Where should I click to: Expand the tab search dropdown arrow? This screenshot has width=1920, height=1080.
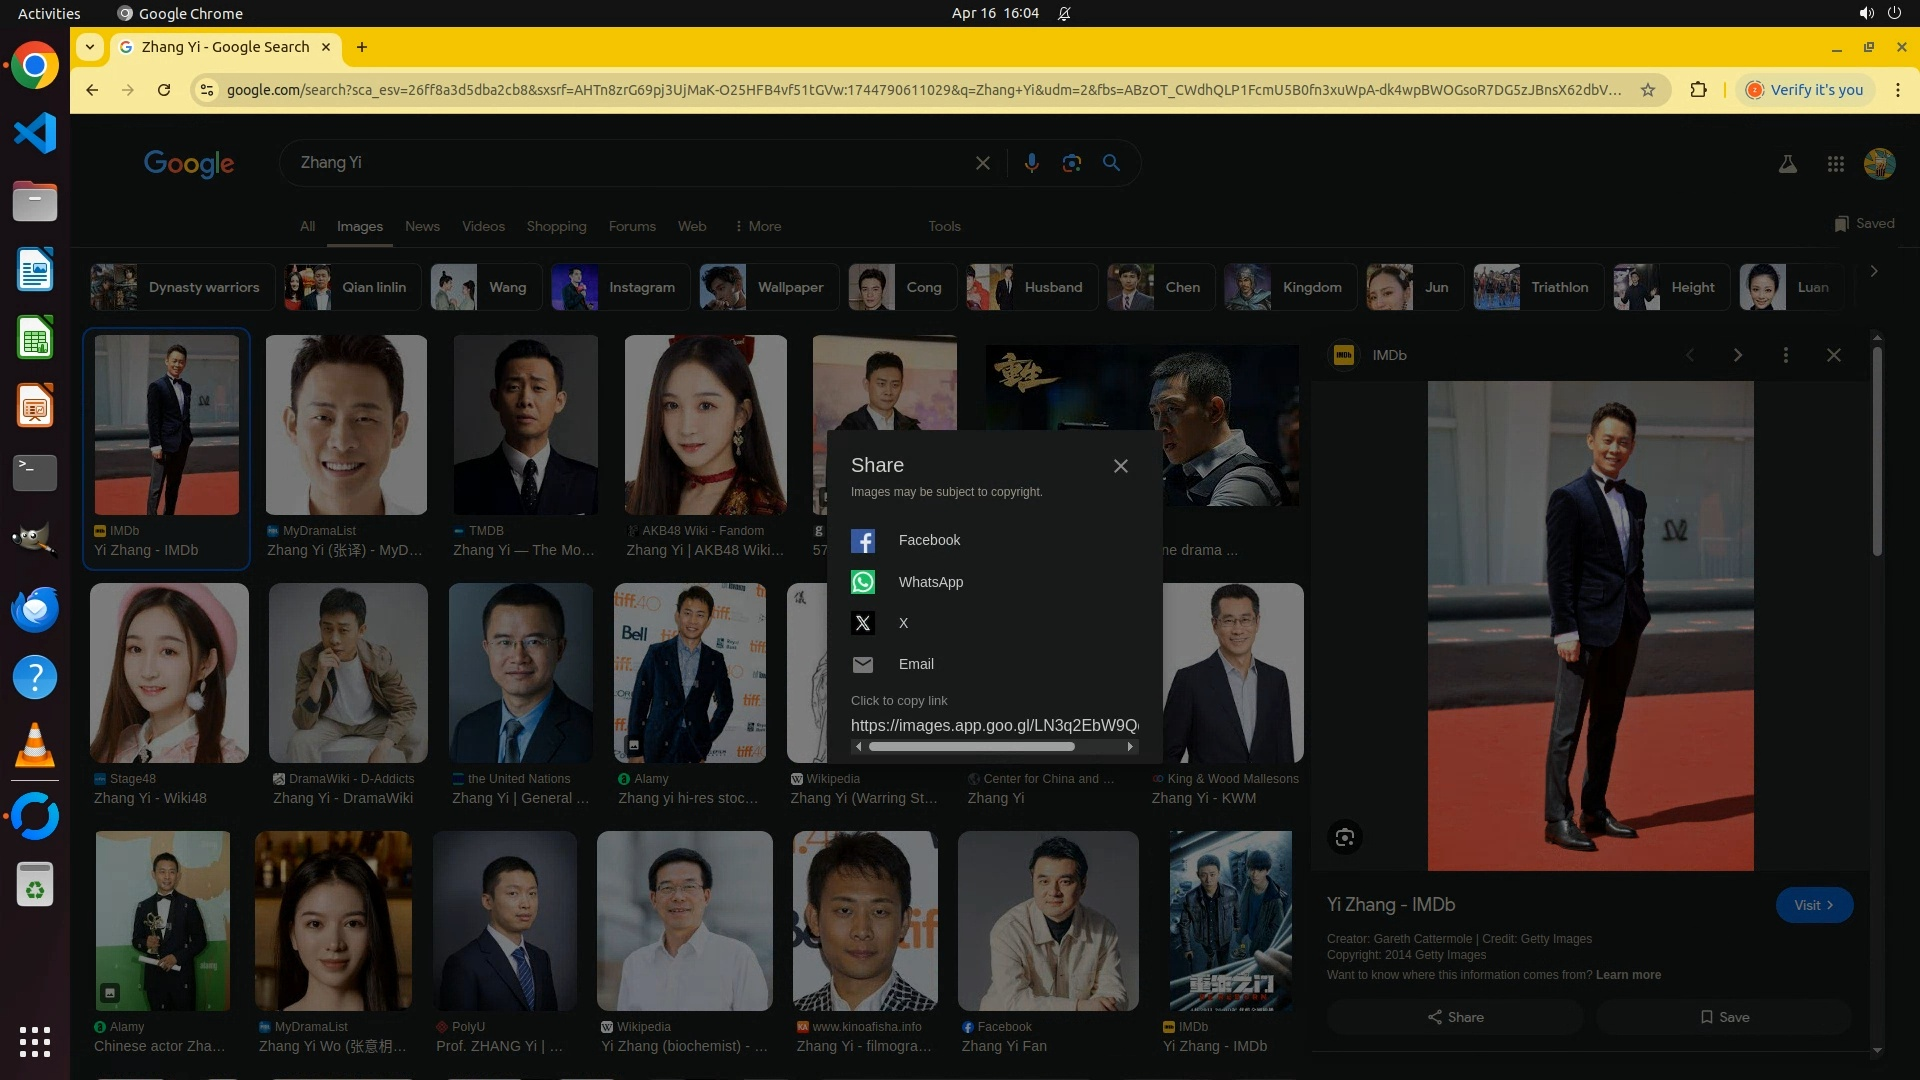tap(90, 47)
